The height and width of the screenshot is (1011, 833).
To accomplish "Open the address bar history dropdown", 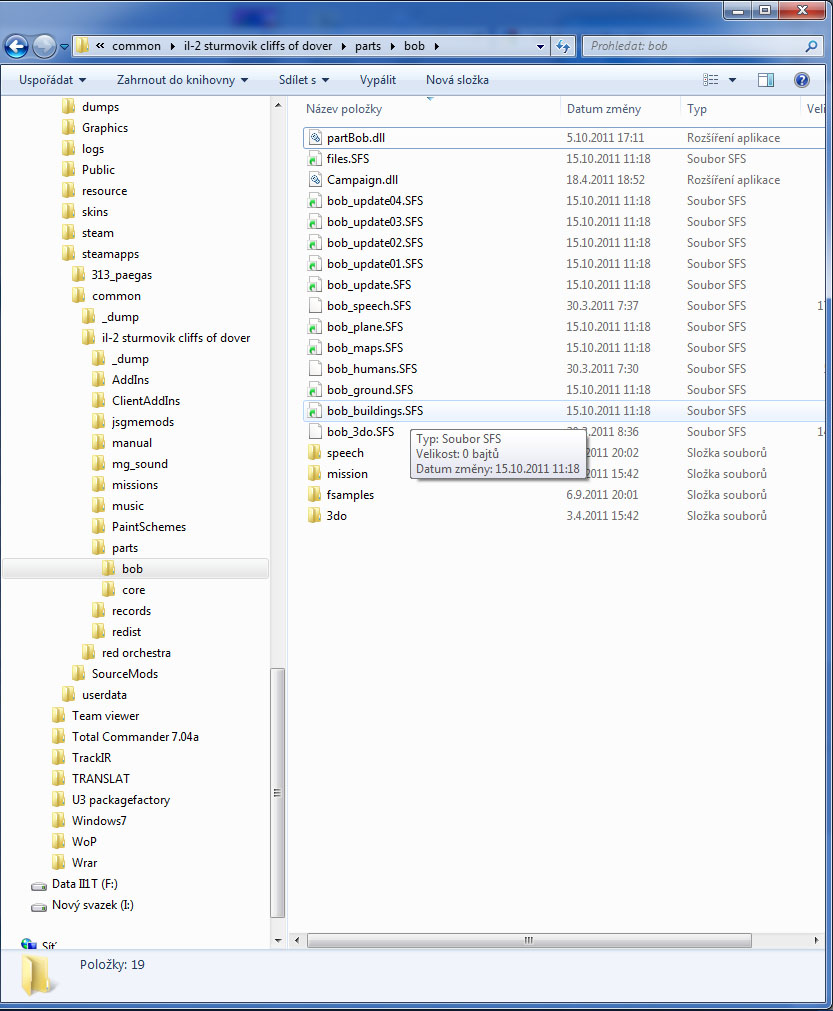I will point(540,46).
